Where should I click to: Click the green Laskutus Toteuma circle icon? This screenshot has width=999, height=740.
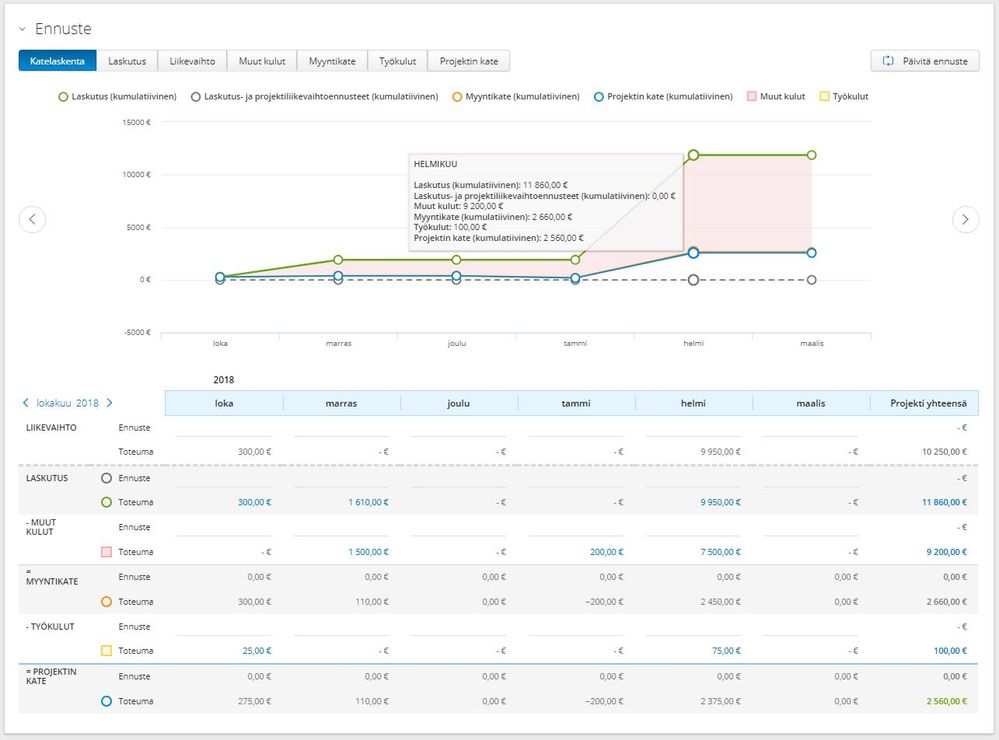(106, 502)
